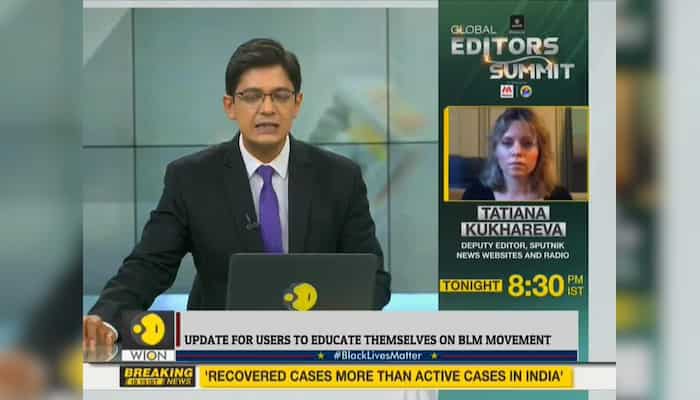
Task: Click the round blue-orange sponsor logo
Action: coord(525,91)
